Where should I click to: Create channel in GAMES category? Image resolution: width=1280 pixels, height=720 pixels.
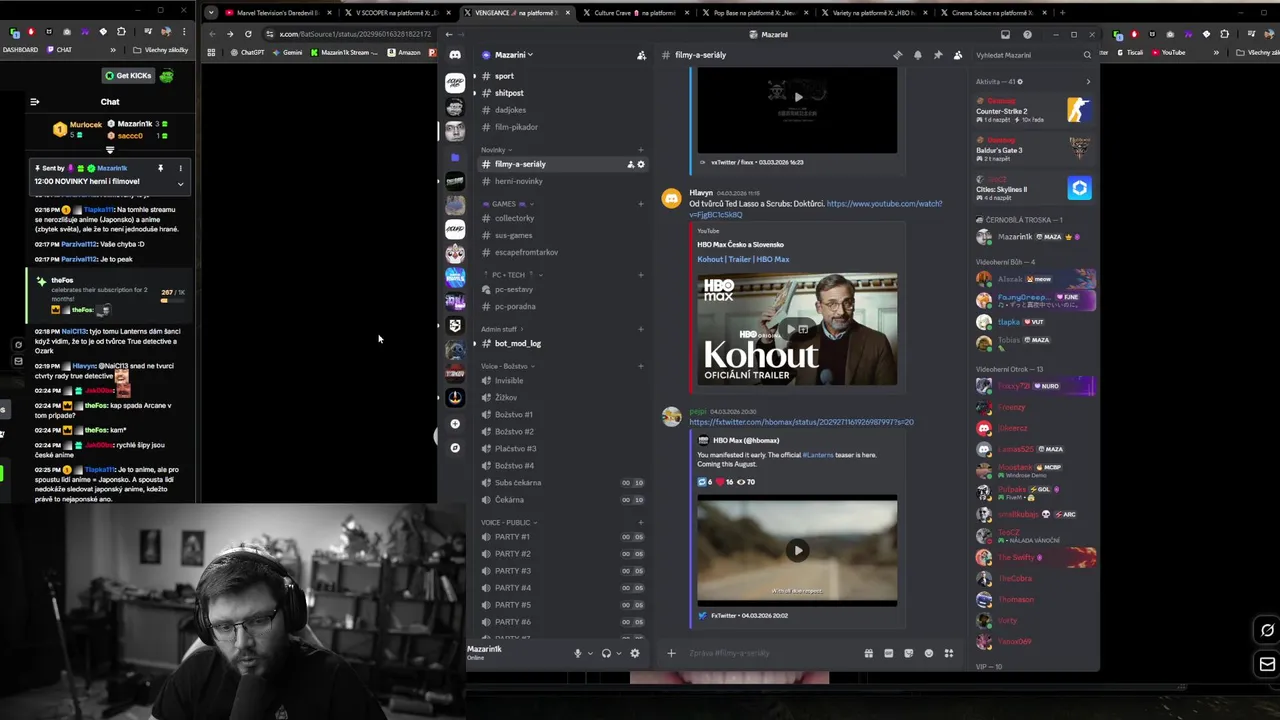click(x=641, y=204)
